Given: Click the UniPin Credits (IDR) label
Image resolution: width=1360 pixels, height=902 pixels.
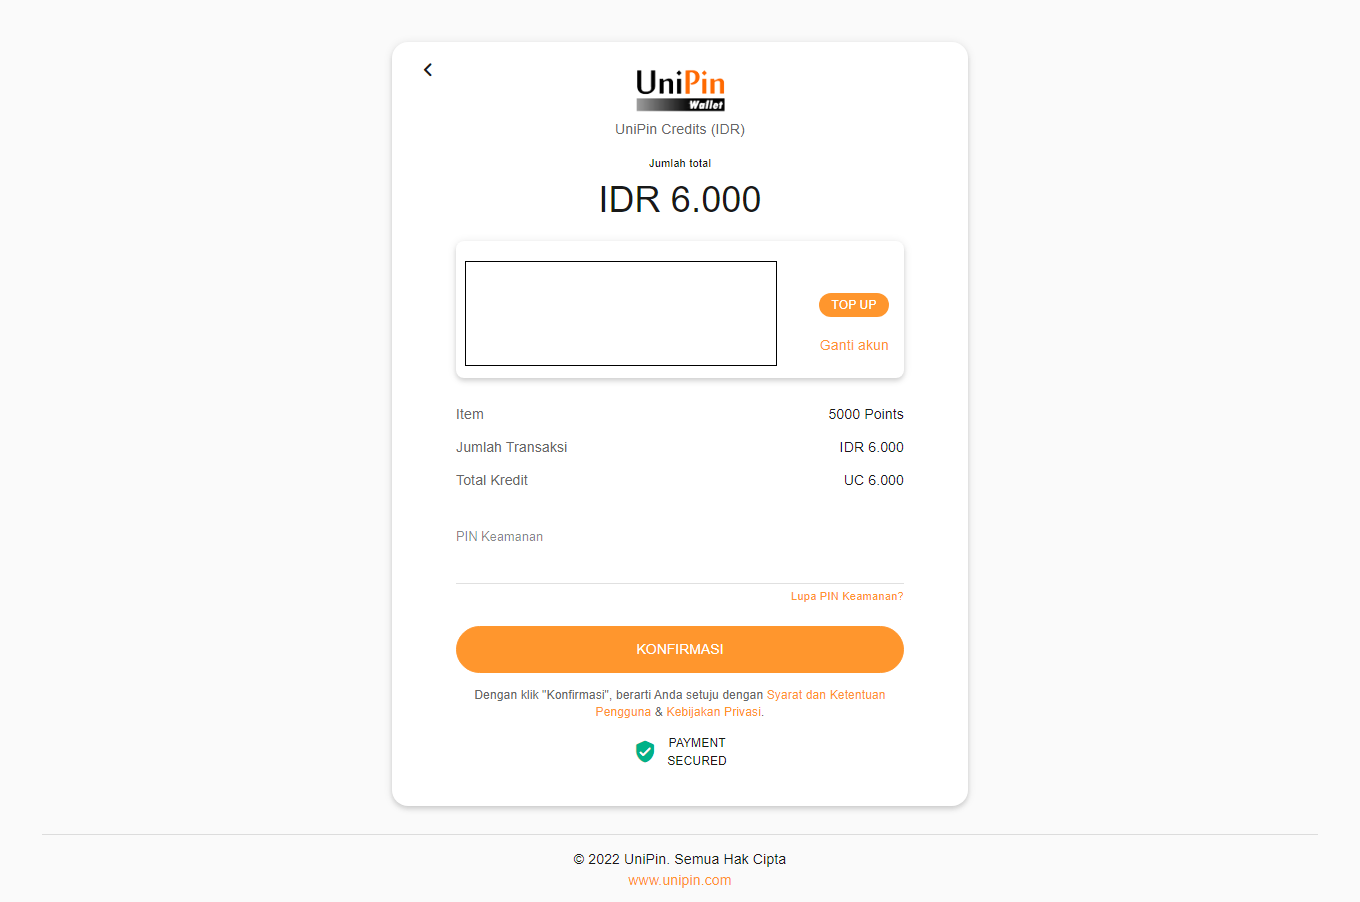Looking at the screenshot, I should click(x=680, y=129).
